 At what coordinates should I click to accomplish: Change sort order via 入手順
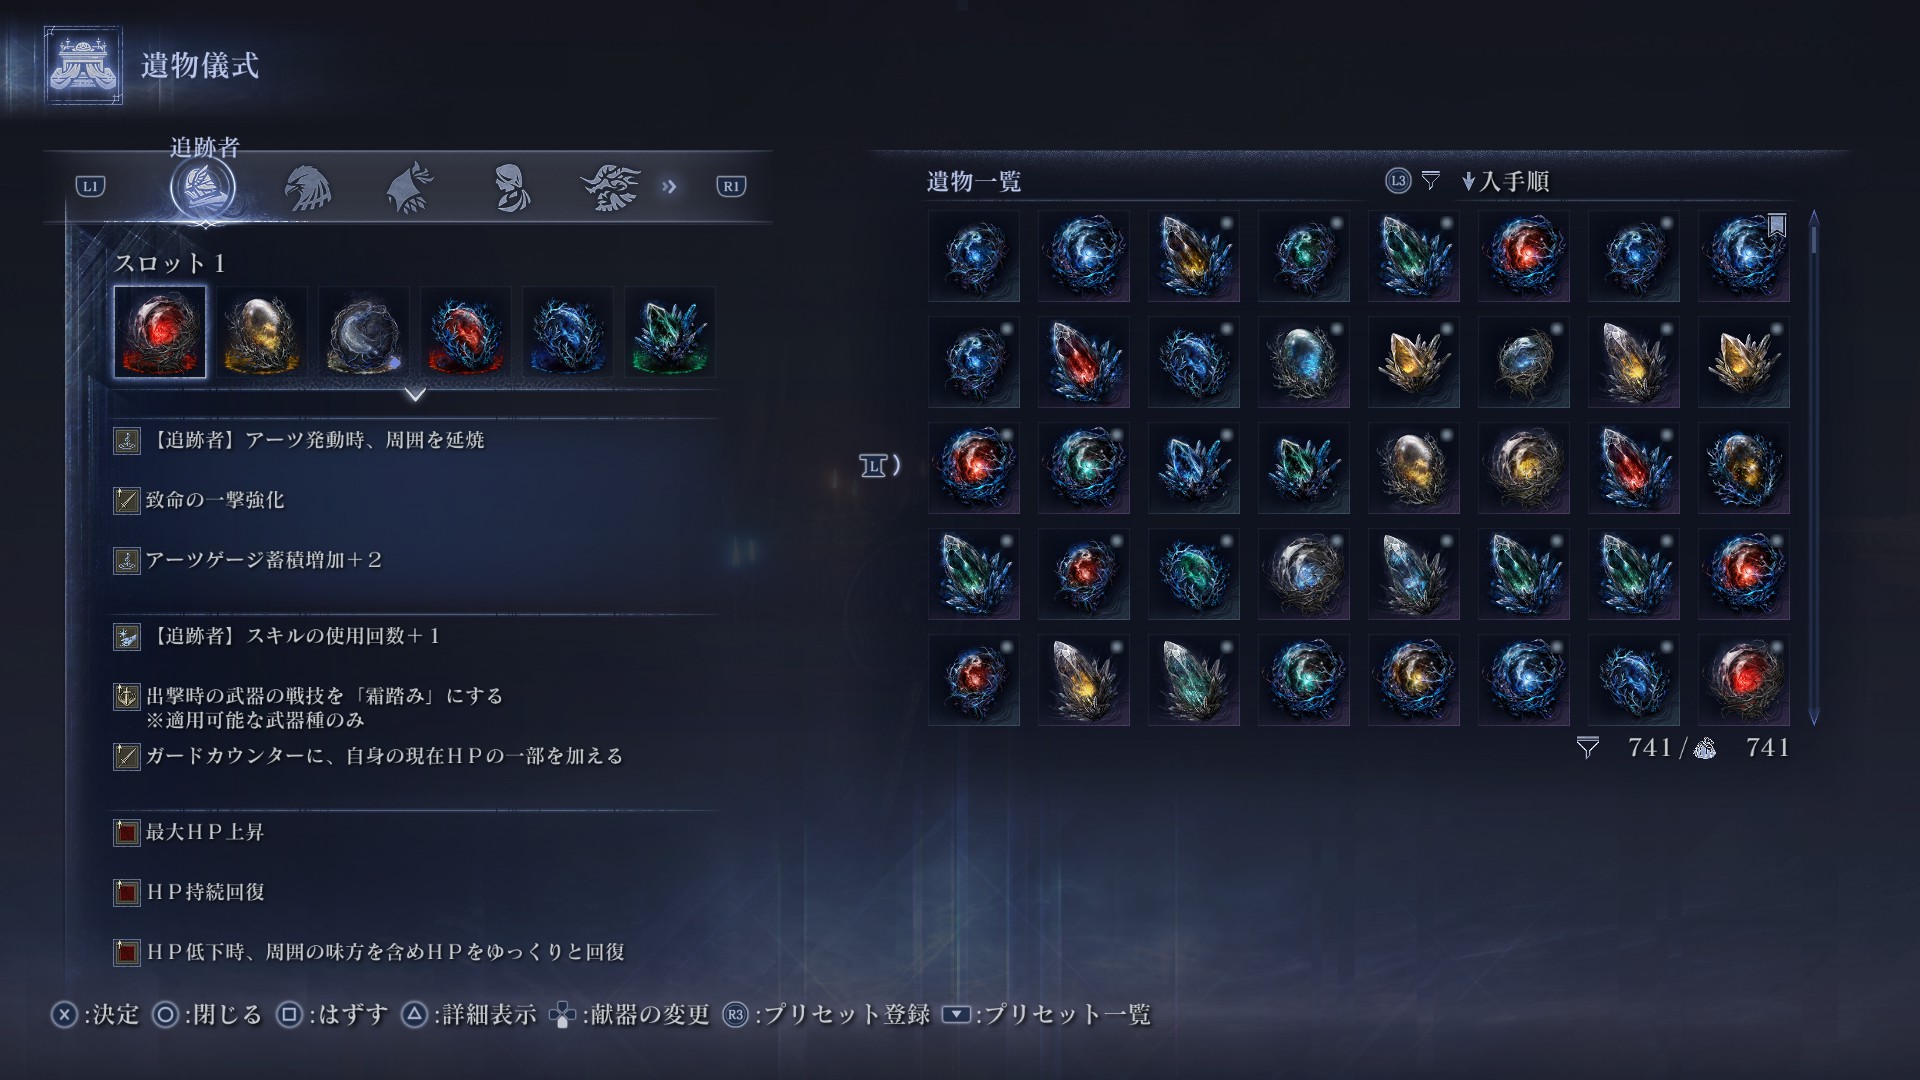click(1505, 181)
